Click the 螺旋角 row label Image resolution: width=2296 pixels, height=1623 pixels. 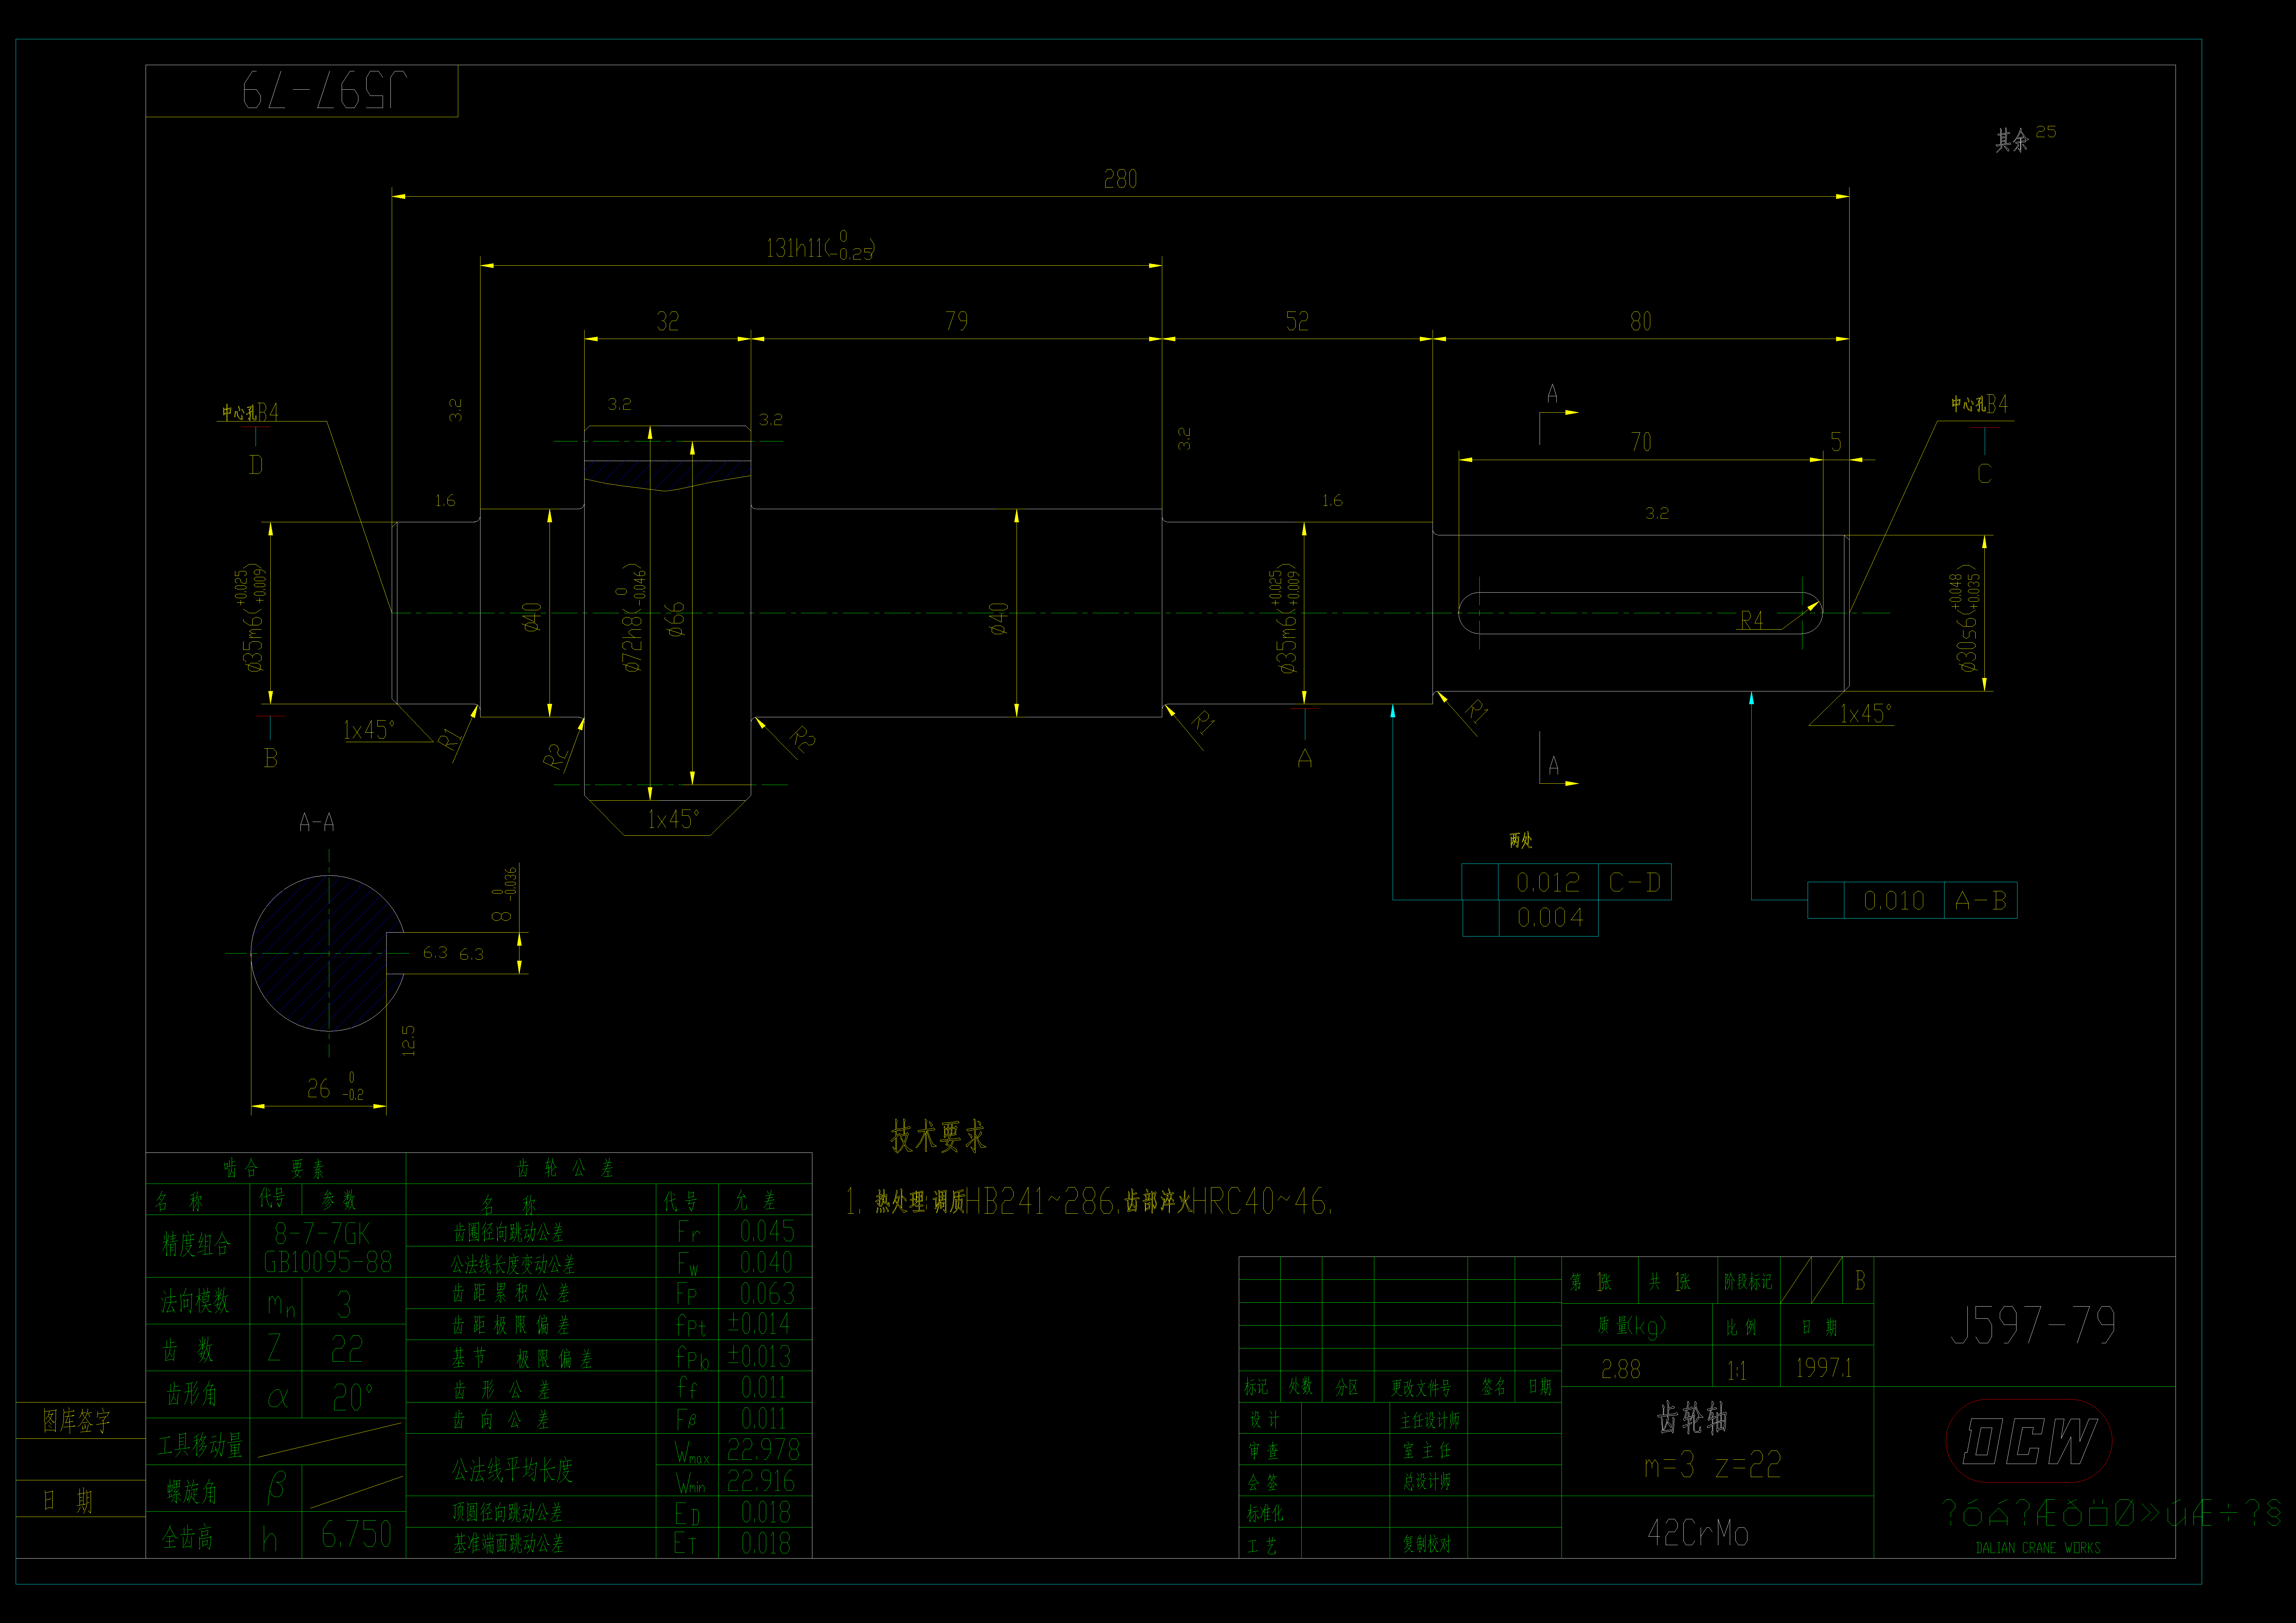tap(192, 1492)
